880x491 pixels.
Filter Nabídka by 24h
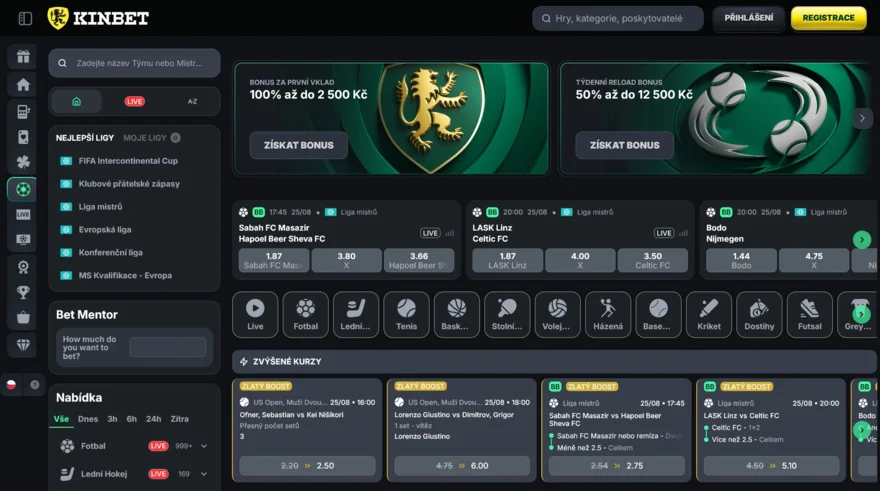point(153,419)
